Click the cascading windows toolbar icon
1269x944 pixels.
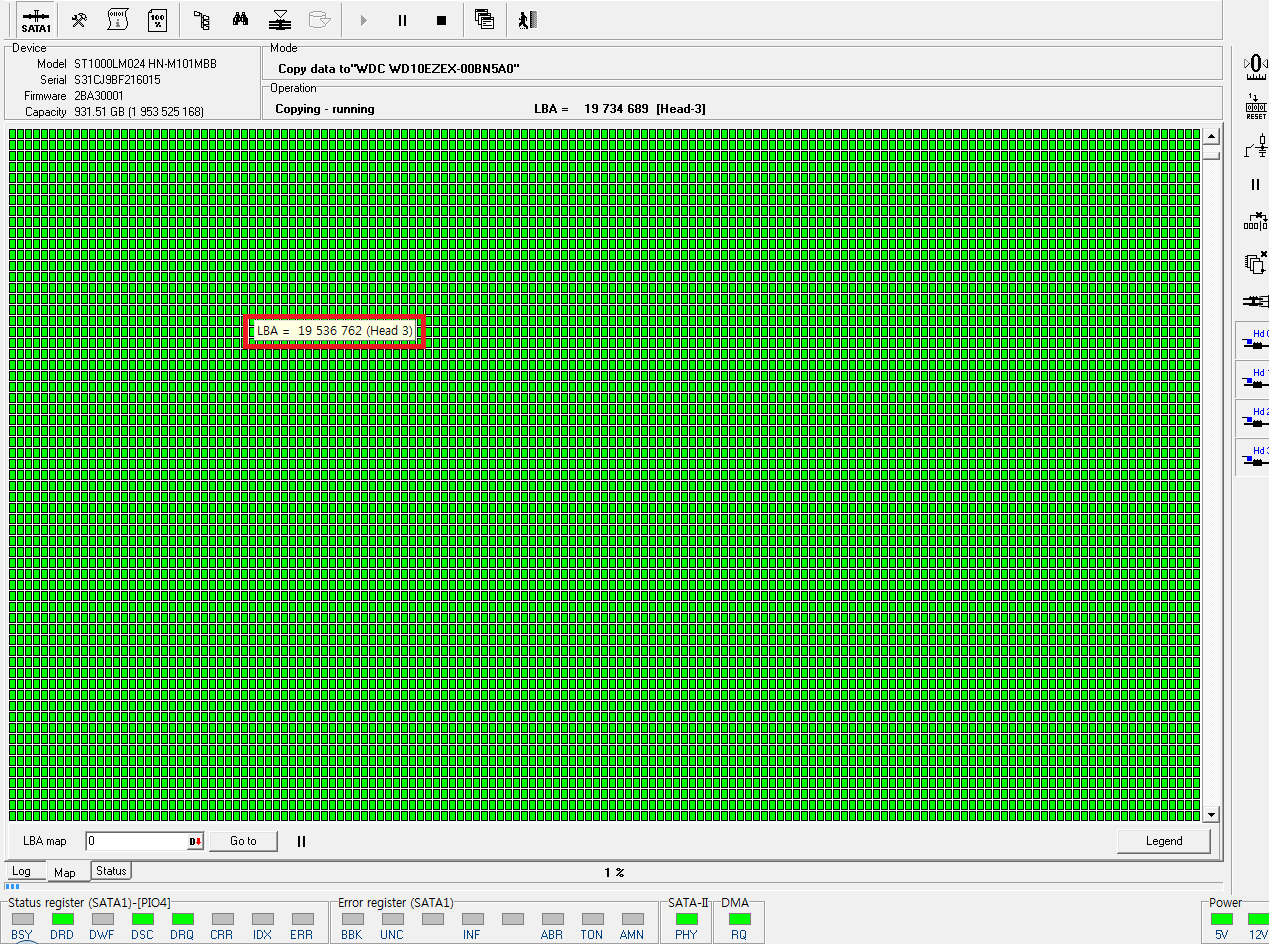click(485, 20)
